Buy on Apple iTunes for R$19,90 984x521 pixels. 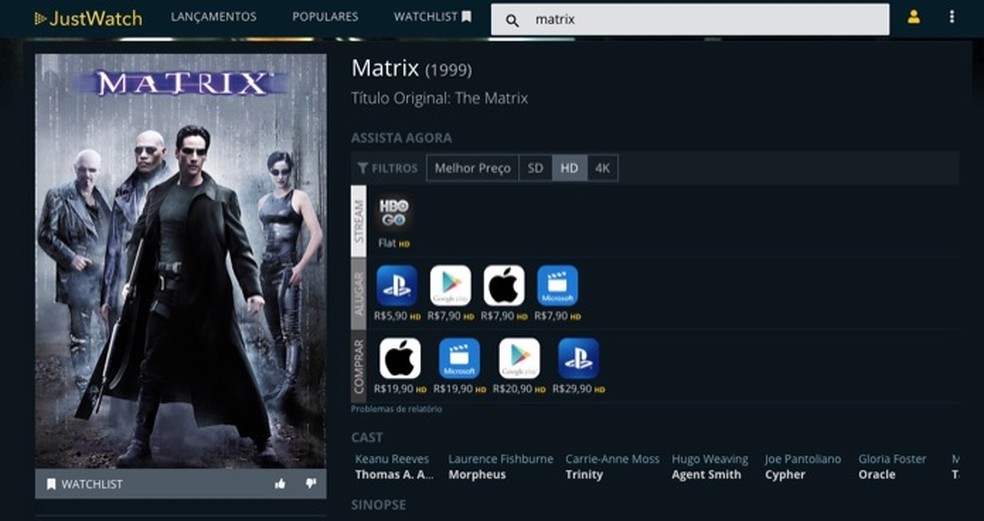tap(400, 358)
